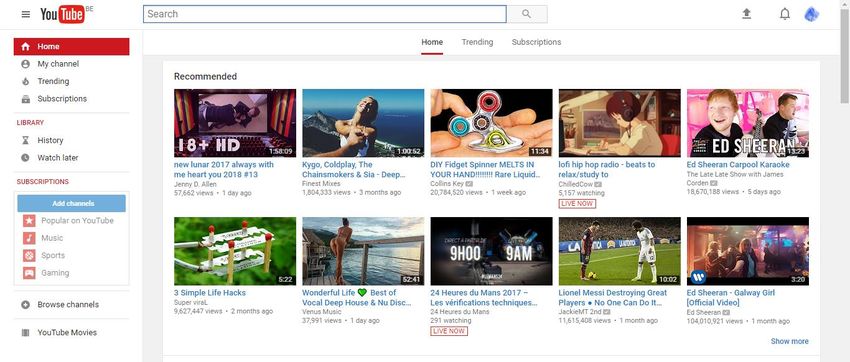Open the account avatar menu
This screenshot has height=362, width=850.
(811, 14)
